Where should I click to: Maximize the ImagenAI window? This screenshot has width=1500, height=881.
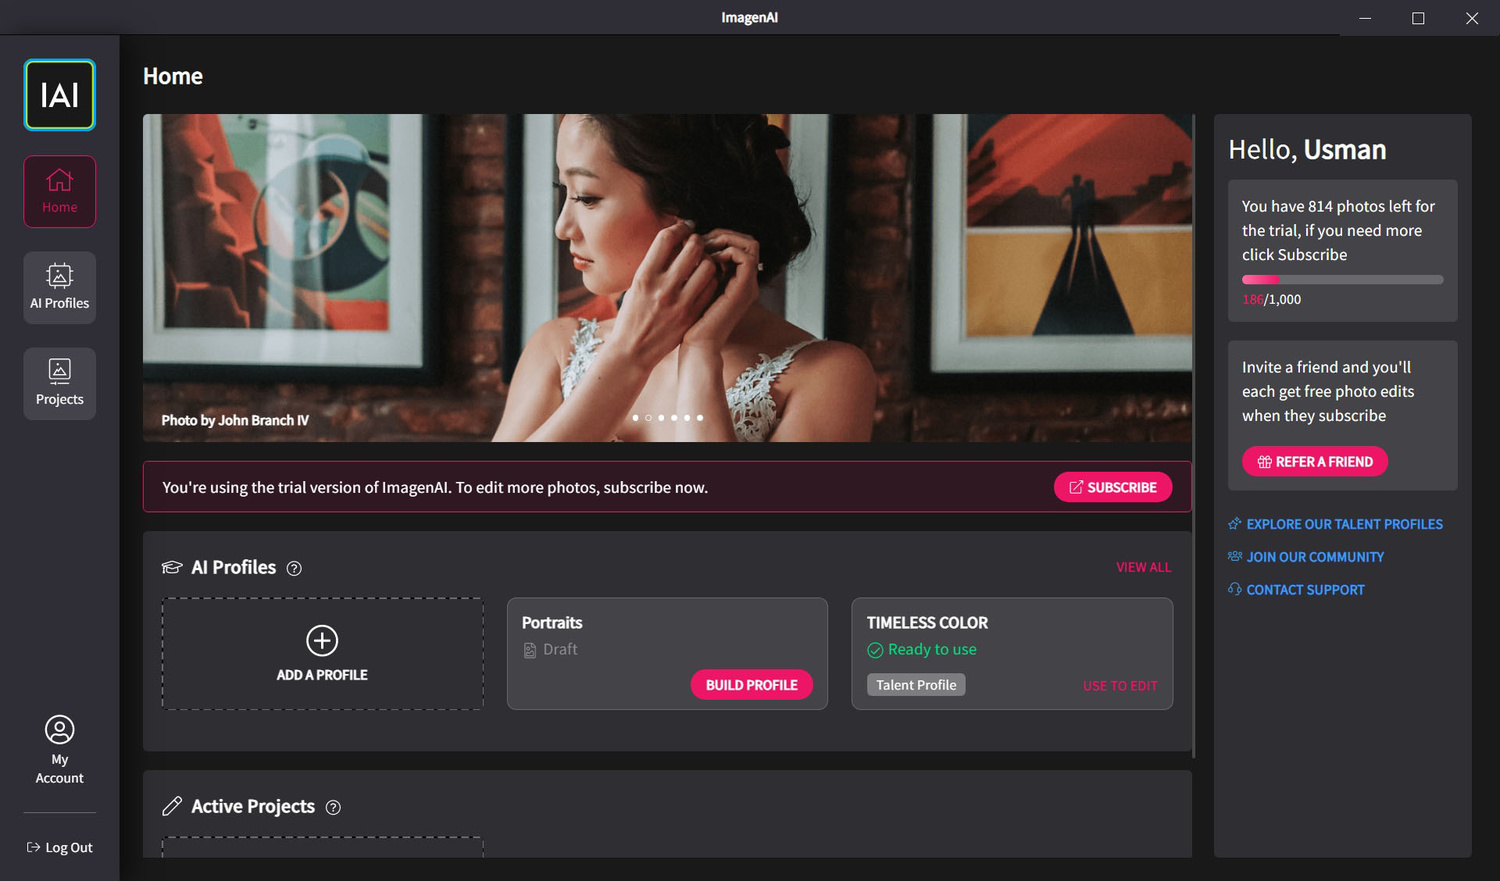(x=1418, y=18)
